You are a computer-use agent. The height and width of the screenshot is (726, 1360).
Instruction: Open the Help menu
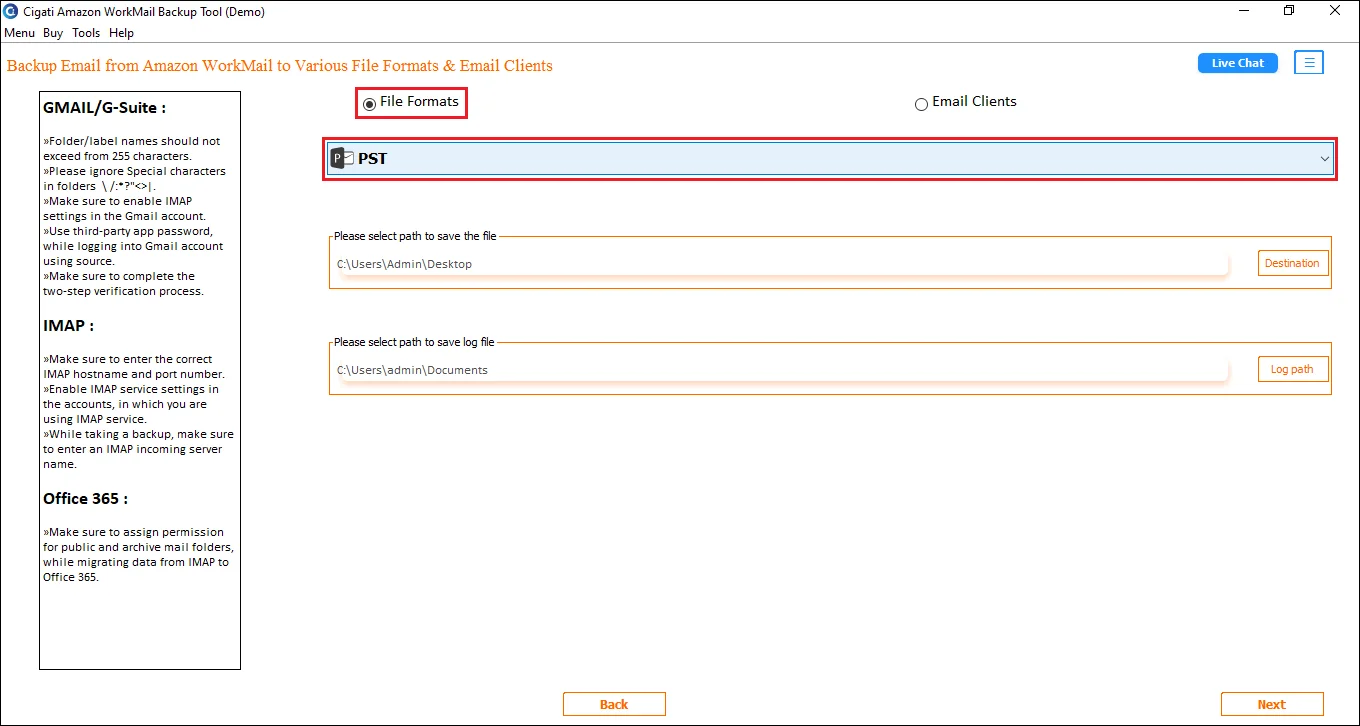[x=121, y=33]
